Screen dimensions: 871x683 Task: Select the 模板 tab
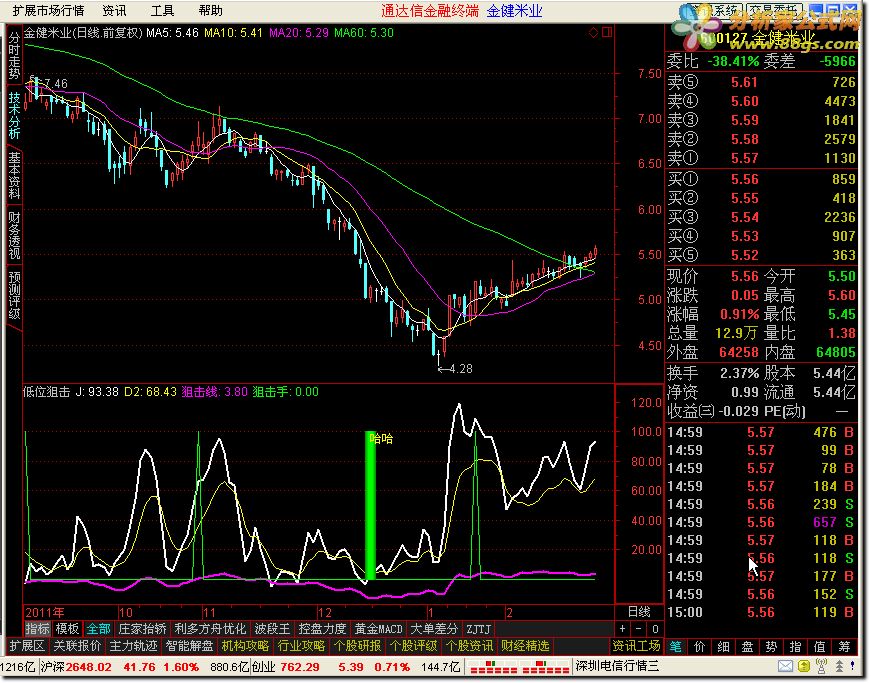click(x=67, y=629)
